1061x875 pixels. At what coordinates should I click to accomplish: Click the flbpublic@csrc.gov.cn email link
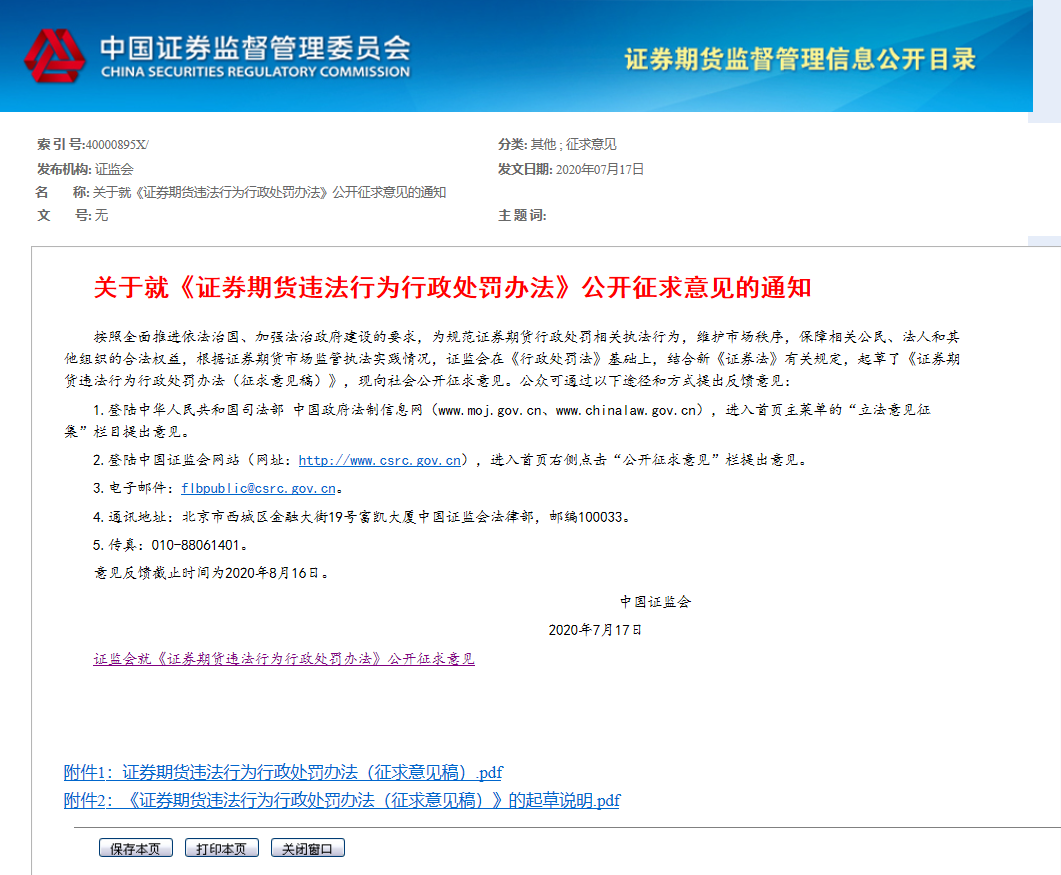click(257, 488)
